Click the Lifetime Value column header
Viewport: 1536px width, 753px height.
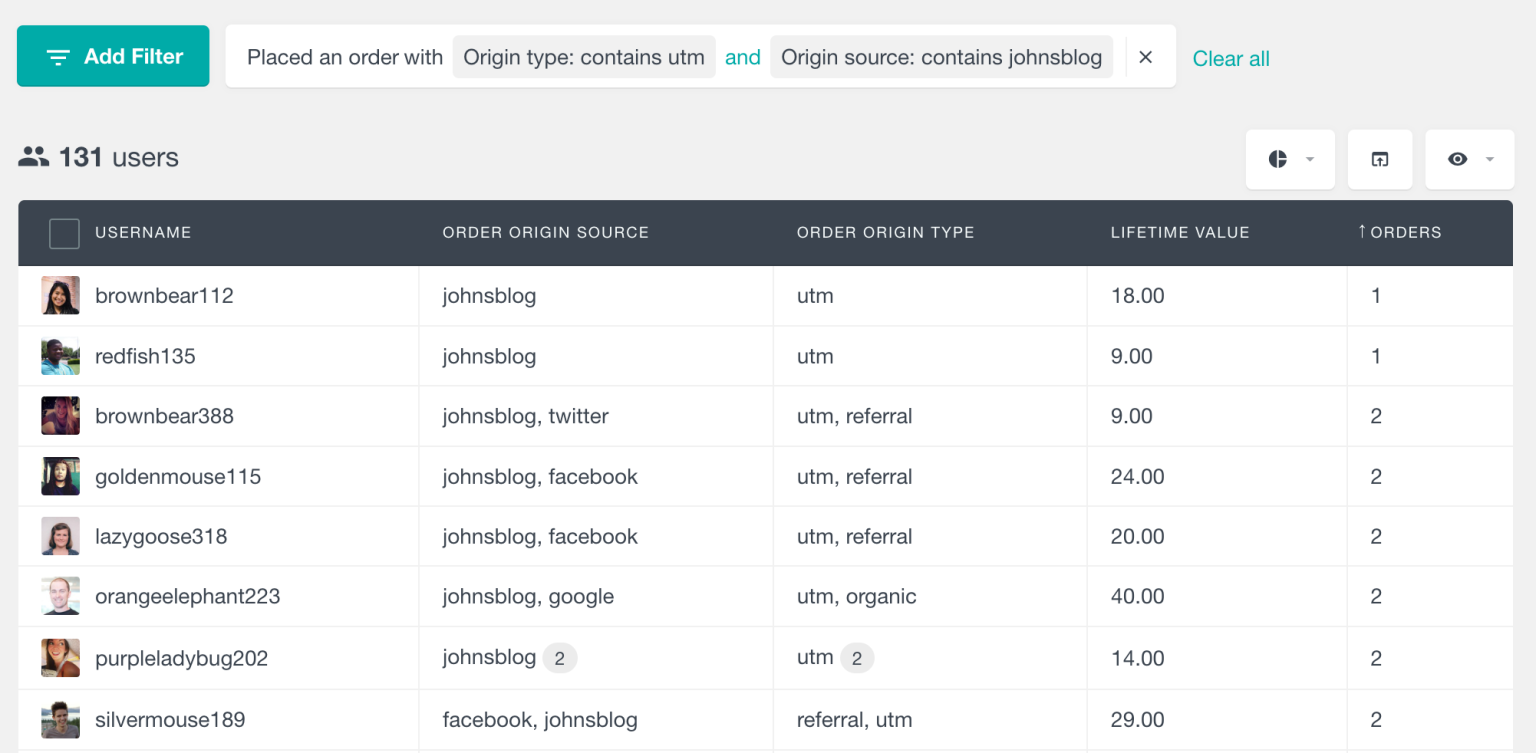pyautogui.click(x=1180, y=232)
